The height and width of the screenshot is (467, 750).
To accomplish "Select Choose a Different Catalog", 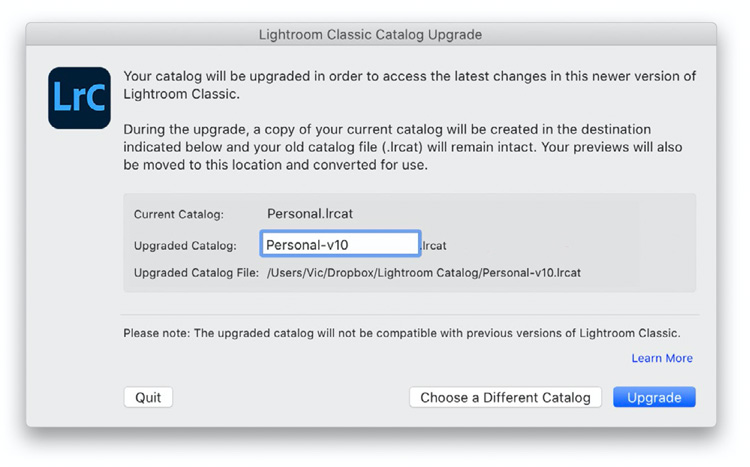I will pyautogui.click(x=505, y=397).
